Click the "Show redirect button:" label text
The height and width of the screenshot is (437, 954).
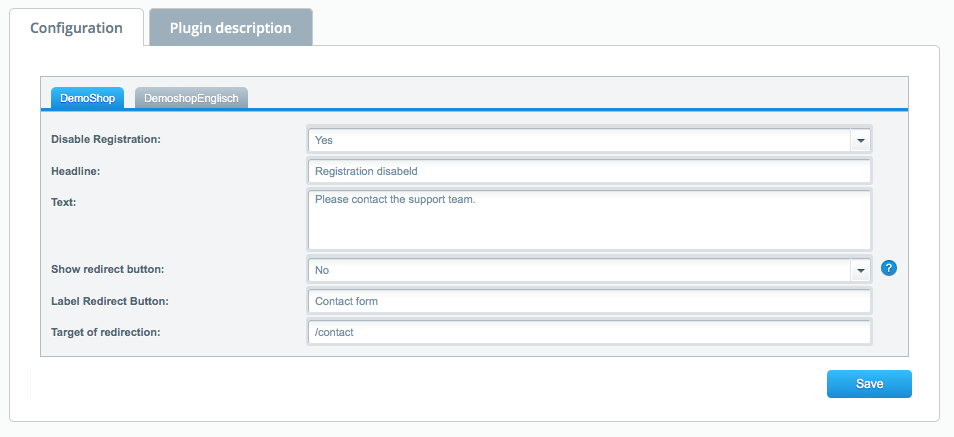click(x=108, y=270)
